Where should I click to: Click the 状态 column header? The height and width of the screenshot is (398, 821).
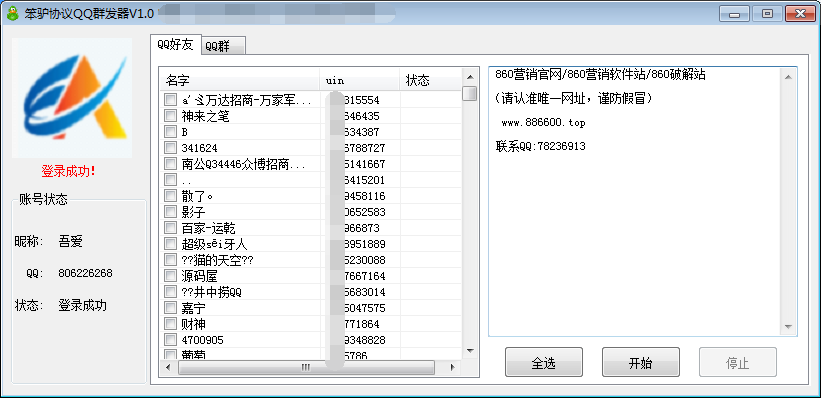[x=430, y=80]
